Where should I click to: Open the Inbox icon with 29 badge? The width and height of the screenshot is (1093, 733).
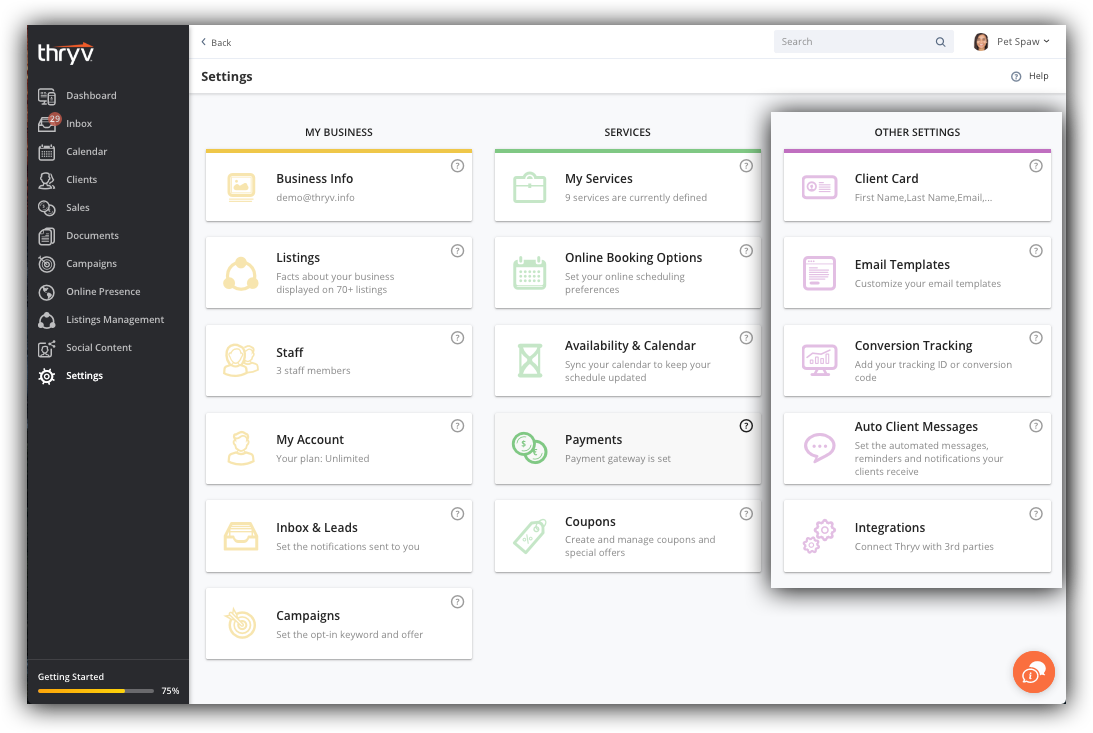pyautogui.click(x=48, y=123)
